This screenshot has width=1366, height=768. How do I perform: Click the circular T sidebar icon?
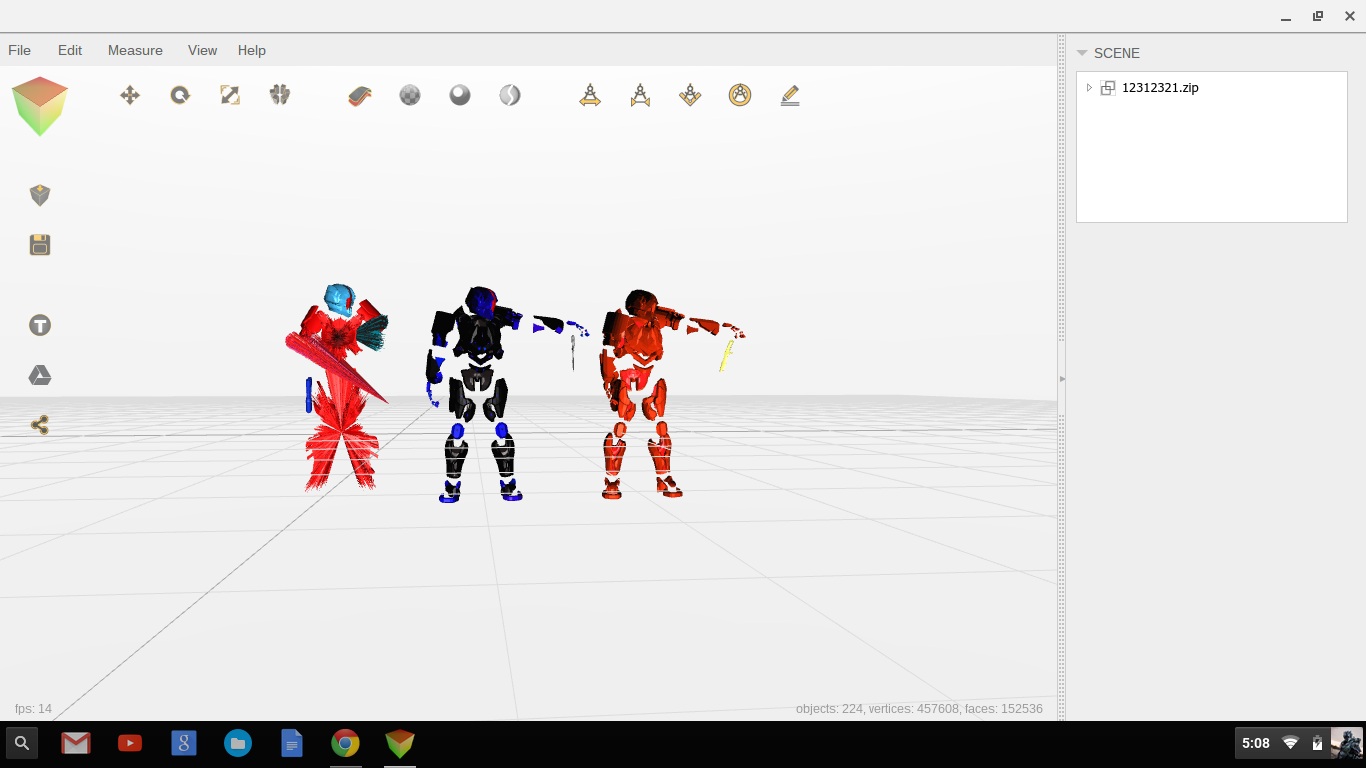pos(40,325)
